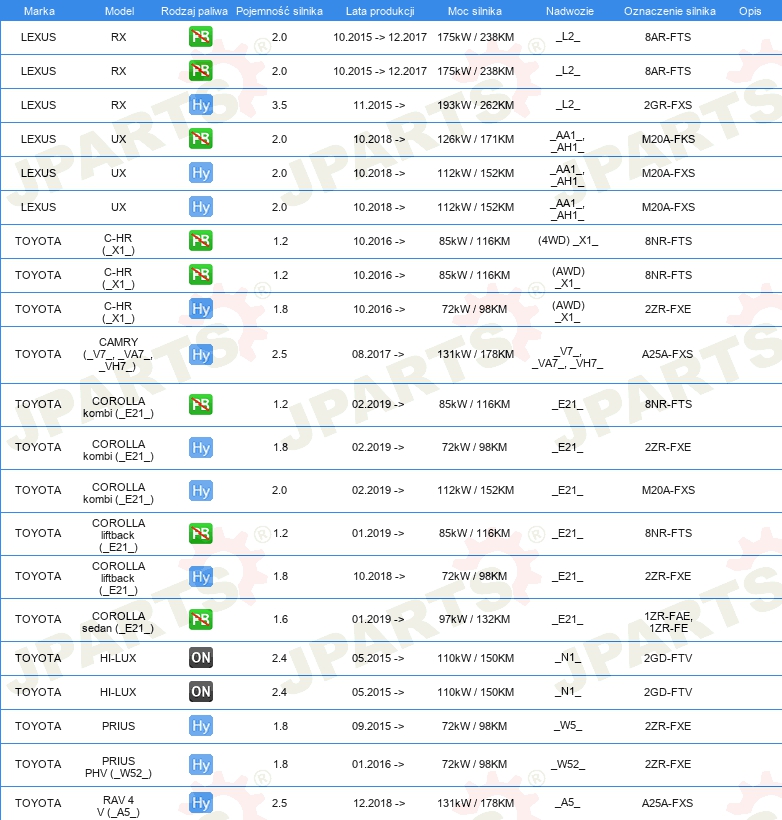Select the 97kW / 132KM power cell
782x820 pixels.
click(474, 619)
